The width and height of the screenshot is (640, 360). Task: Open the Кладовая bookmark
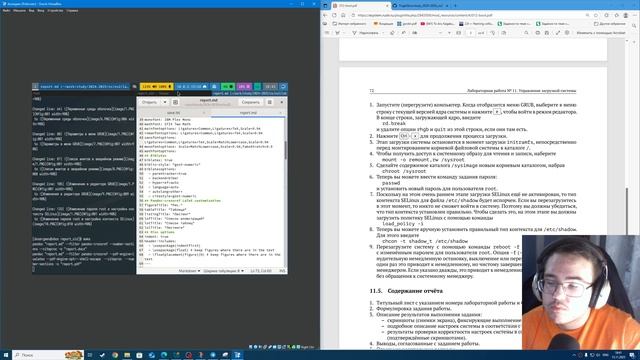pos(384,24)
